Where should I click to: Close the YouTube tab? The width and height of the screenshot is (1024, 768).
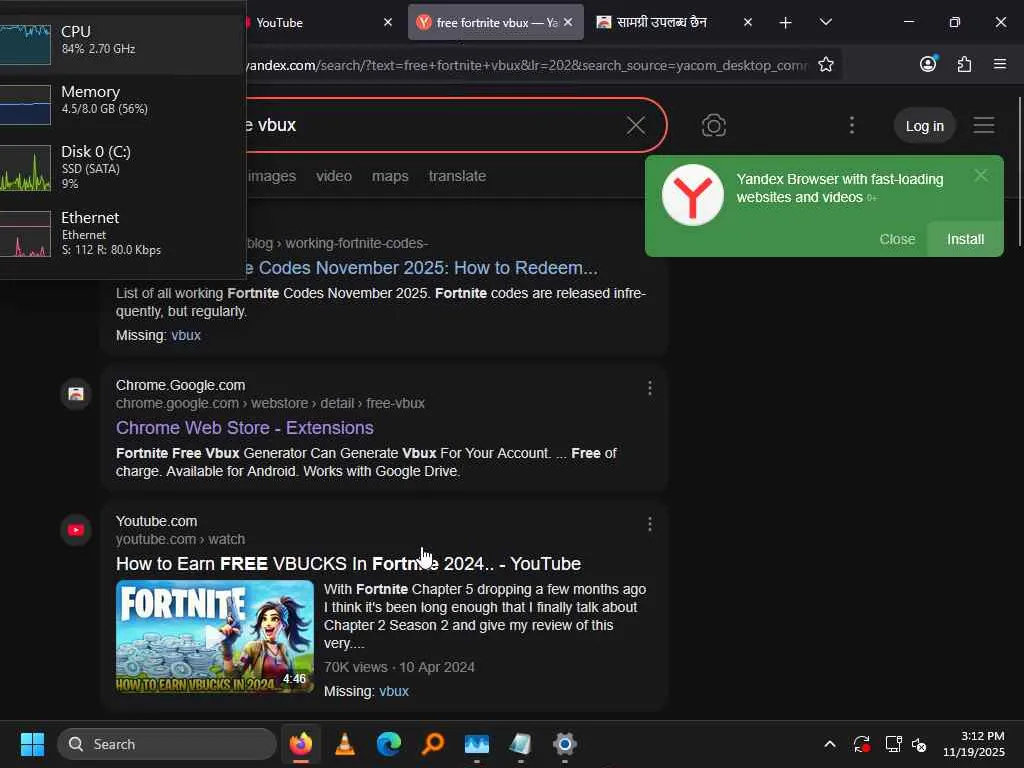click(x=388, y=22)
